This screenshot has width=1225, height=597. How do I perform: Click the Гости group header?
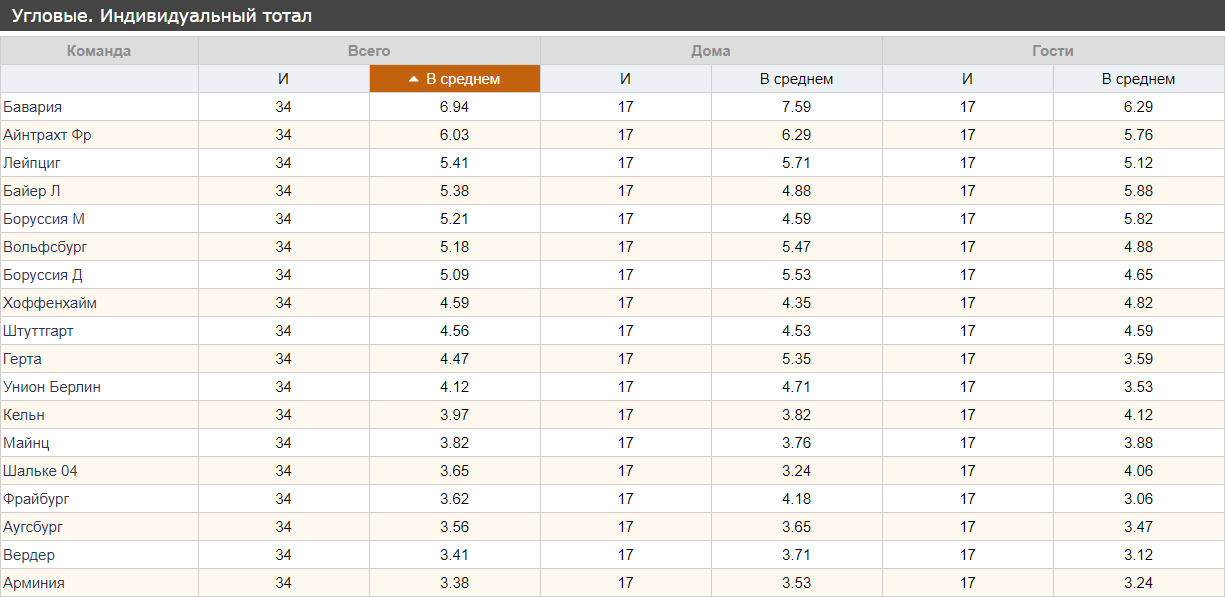click(x=1053, y=51)
